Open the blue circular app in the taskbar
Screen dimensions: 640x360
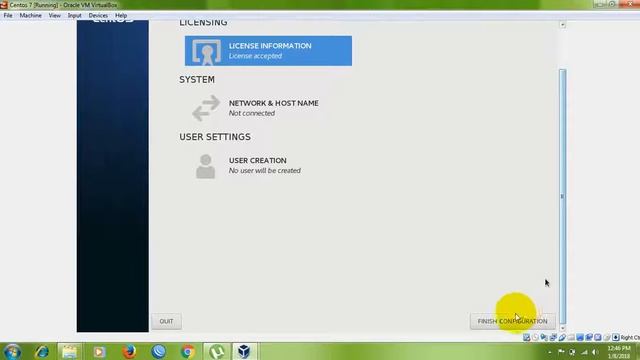tap(158, 351)
